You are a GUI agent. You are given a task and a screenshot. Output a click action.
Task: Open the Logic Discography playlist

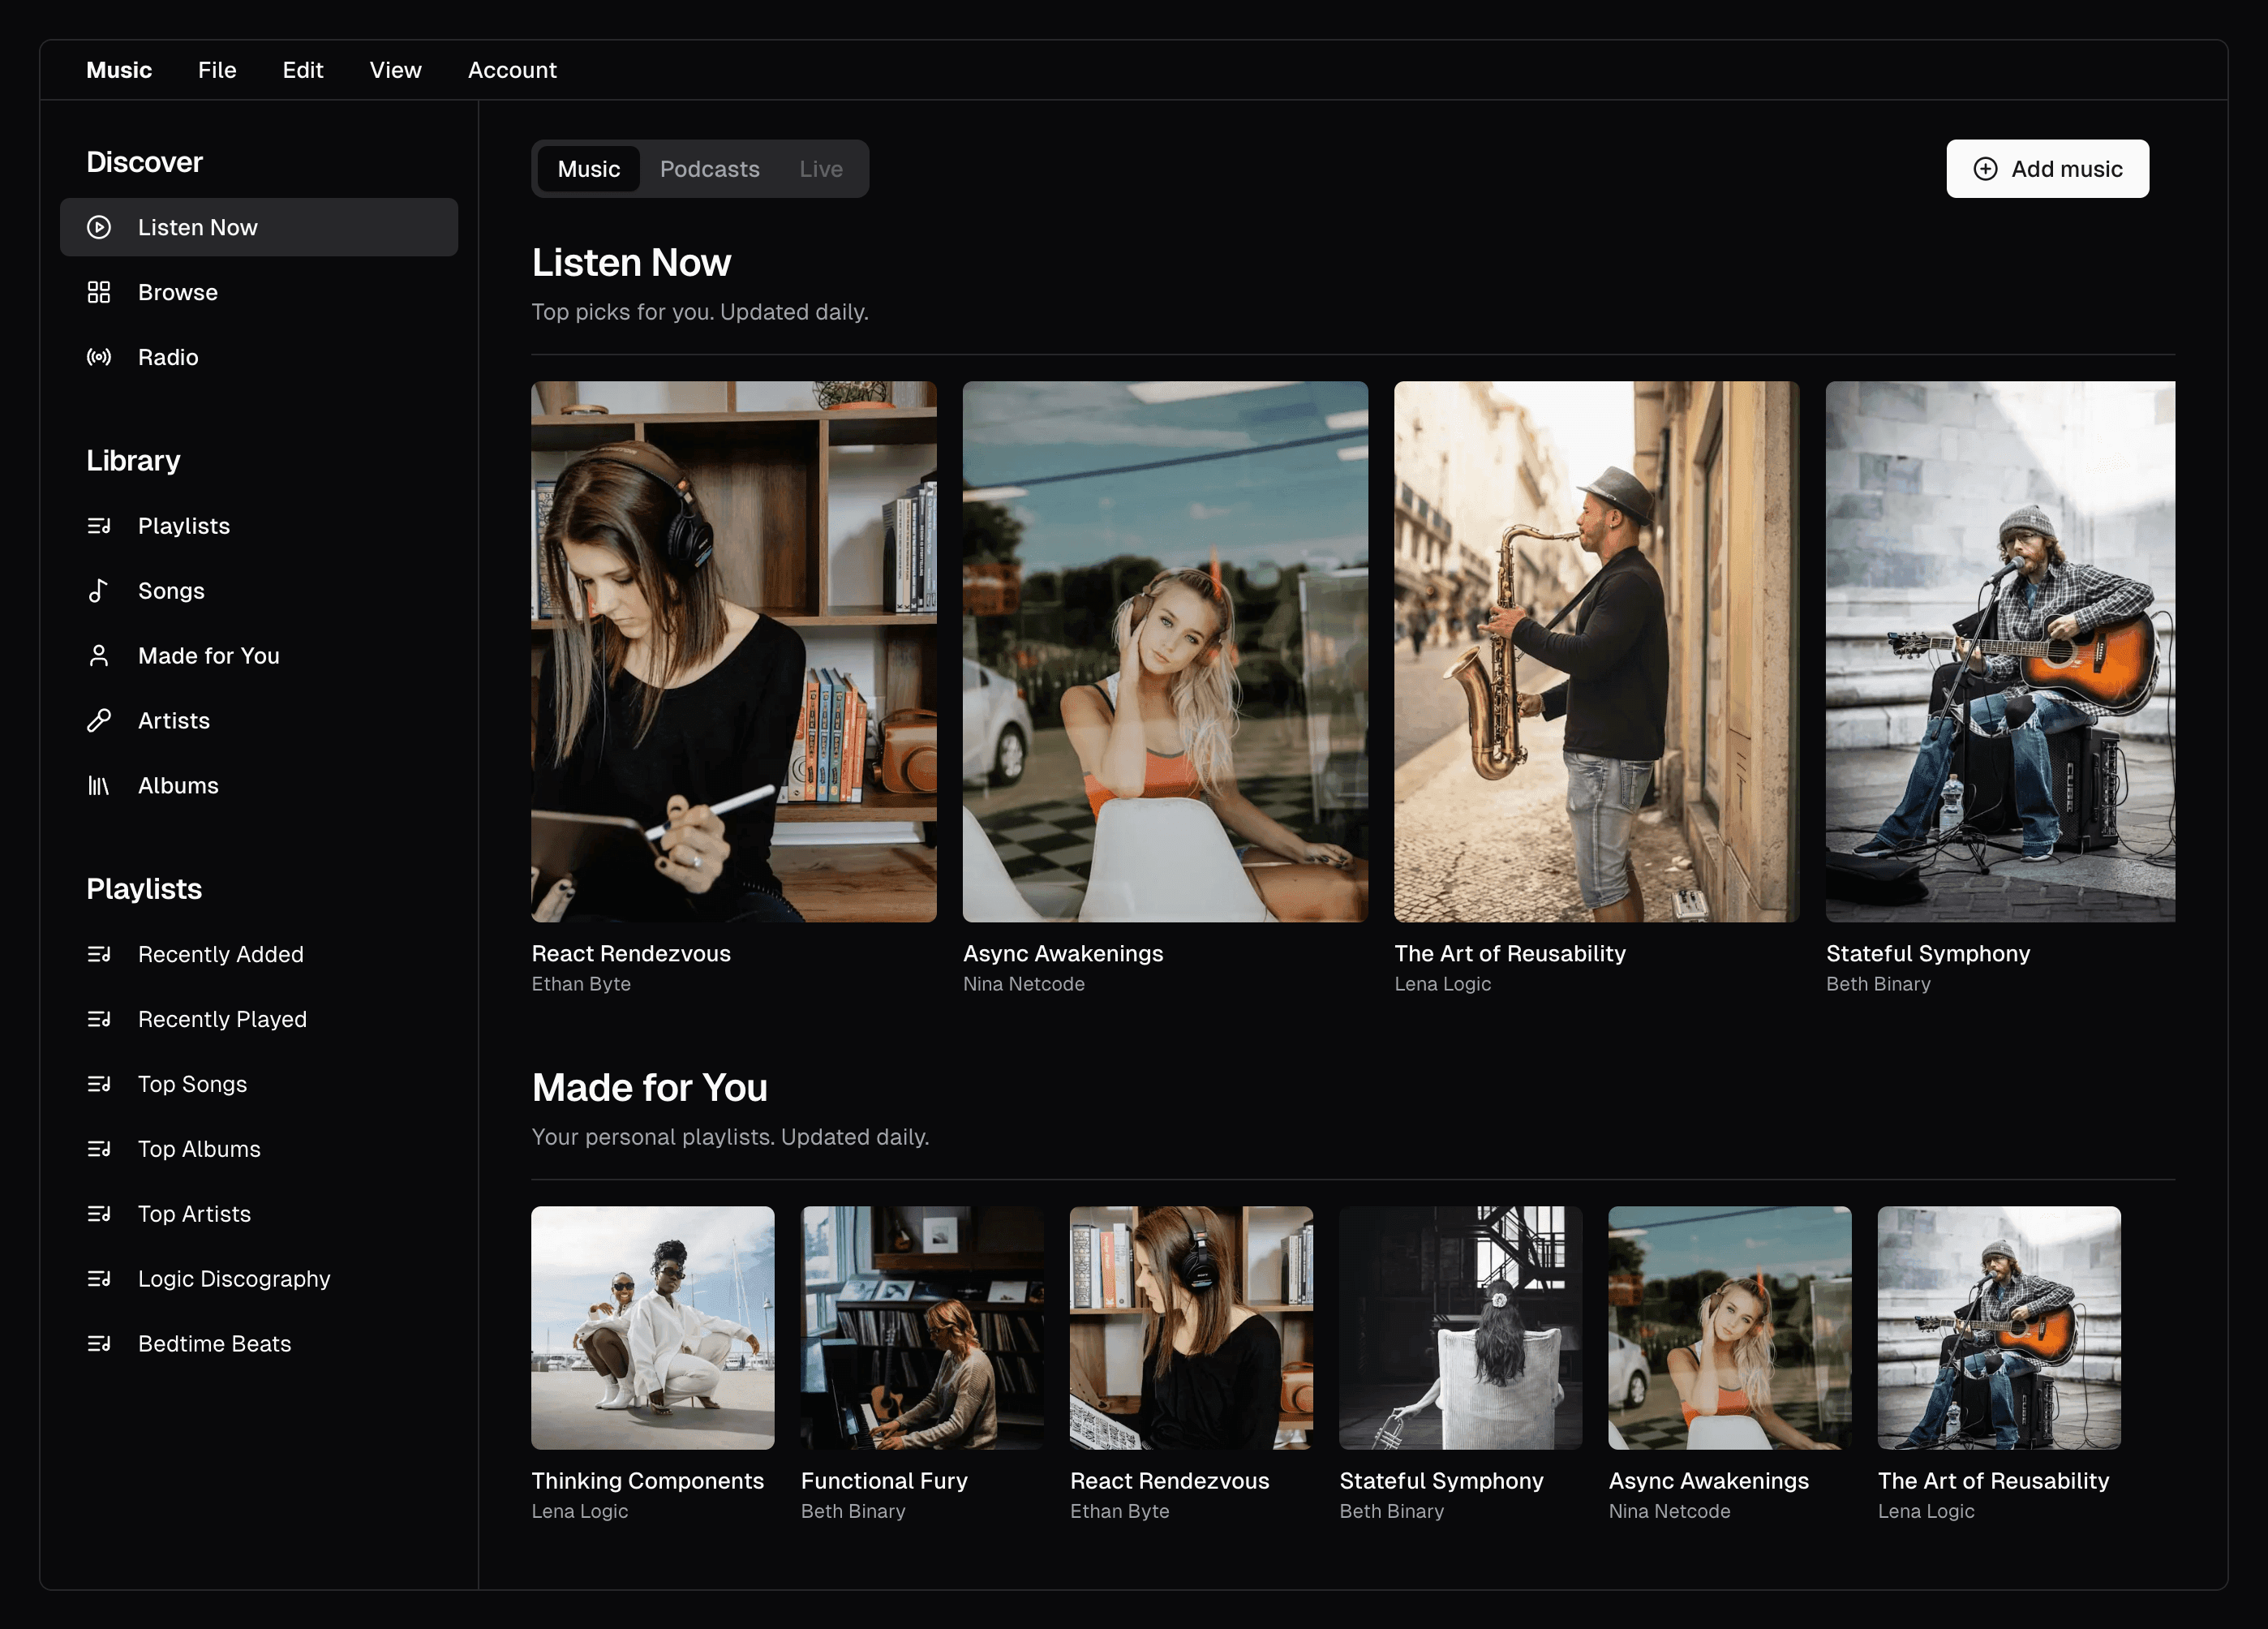coord(233,1279)
